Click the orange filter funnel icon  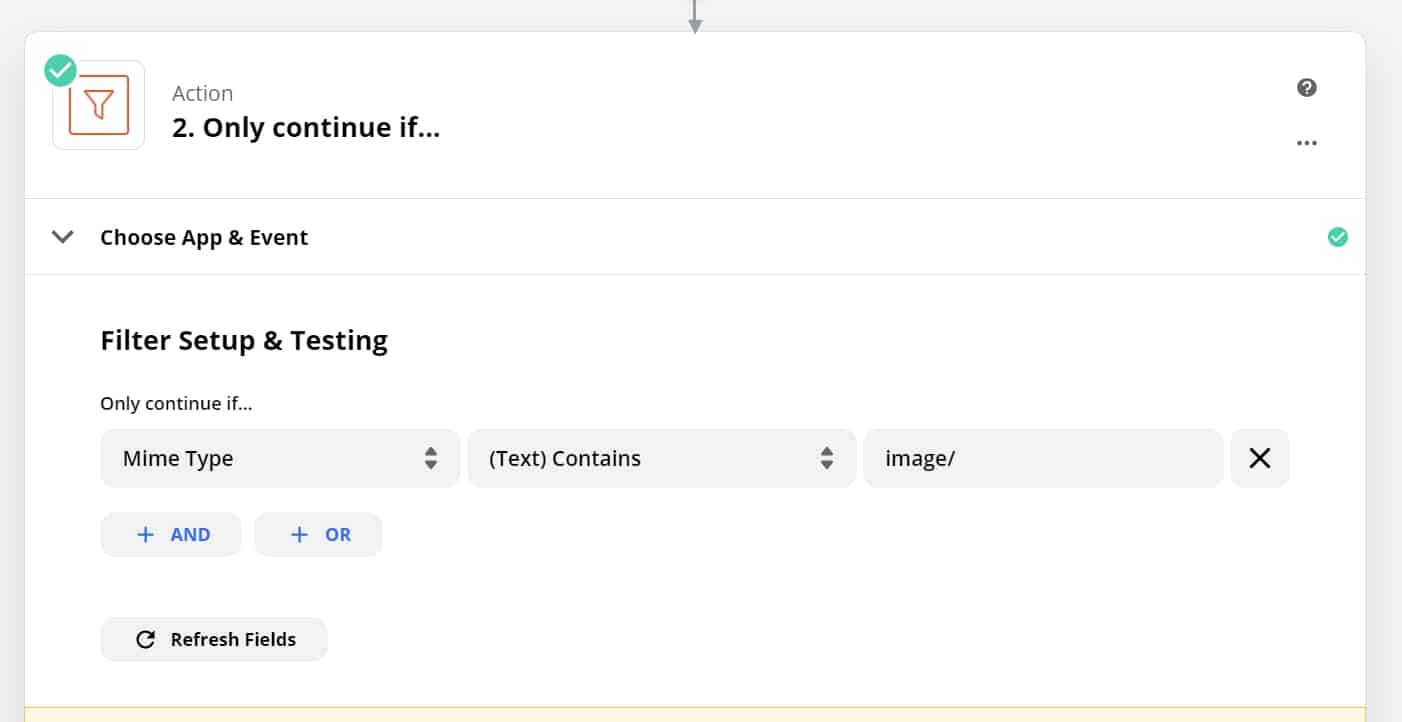pyautogui.click(x=99, y=105)
